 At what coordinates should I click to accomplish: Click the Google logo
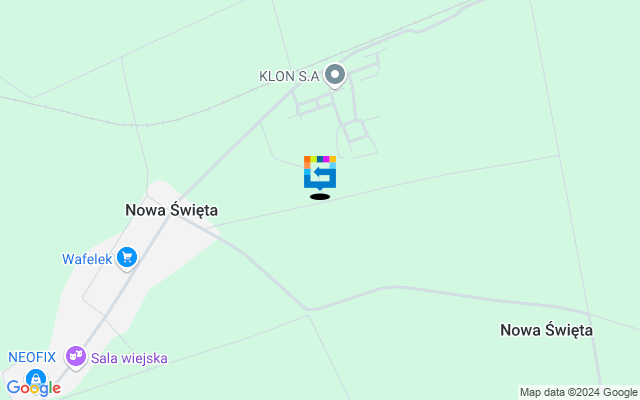(x=33, y=388)
